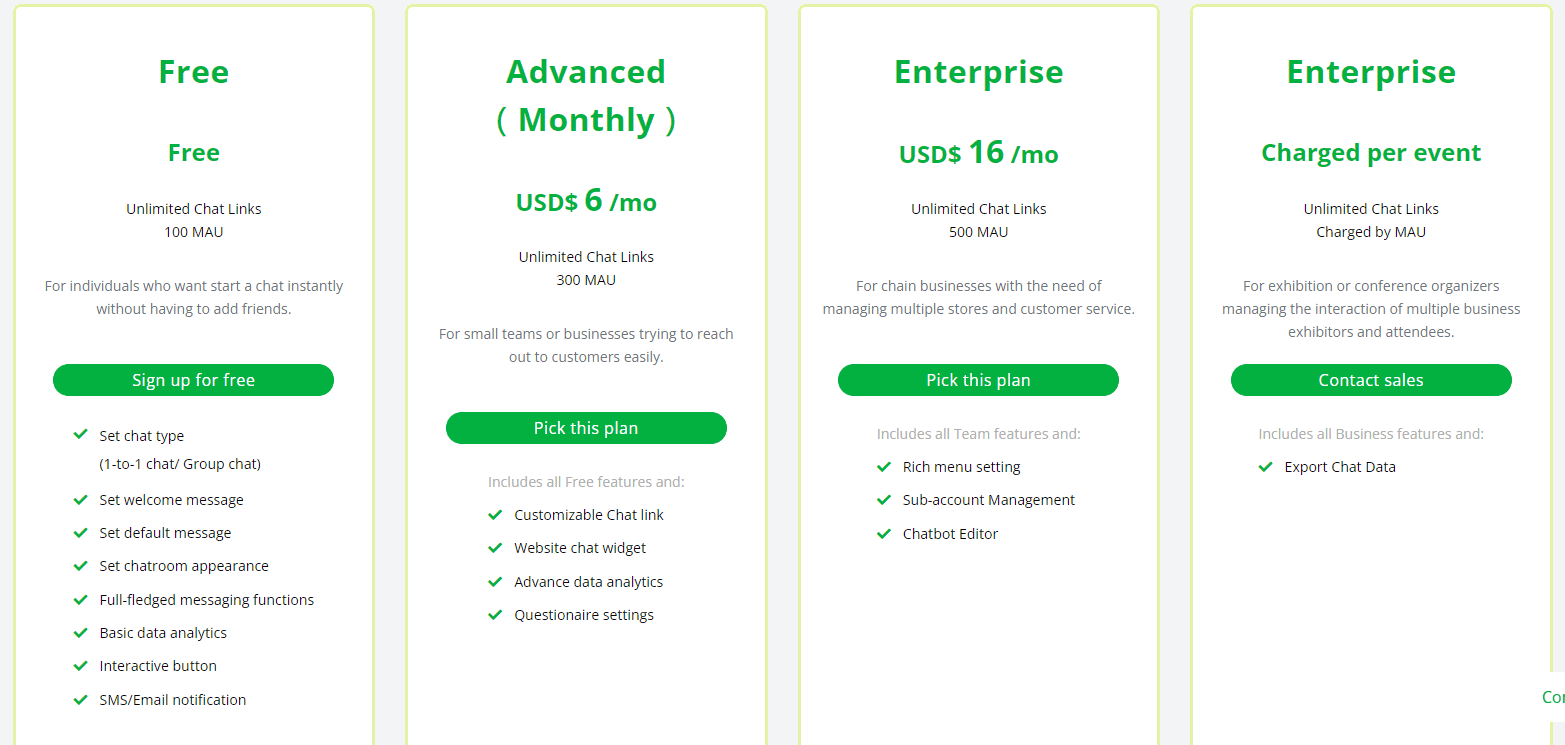Click the checkmark next to Rich menu setting
1565x745 pixels.
(x=884, y=466)
